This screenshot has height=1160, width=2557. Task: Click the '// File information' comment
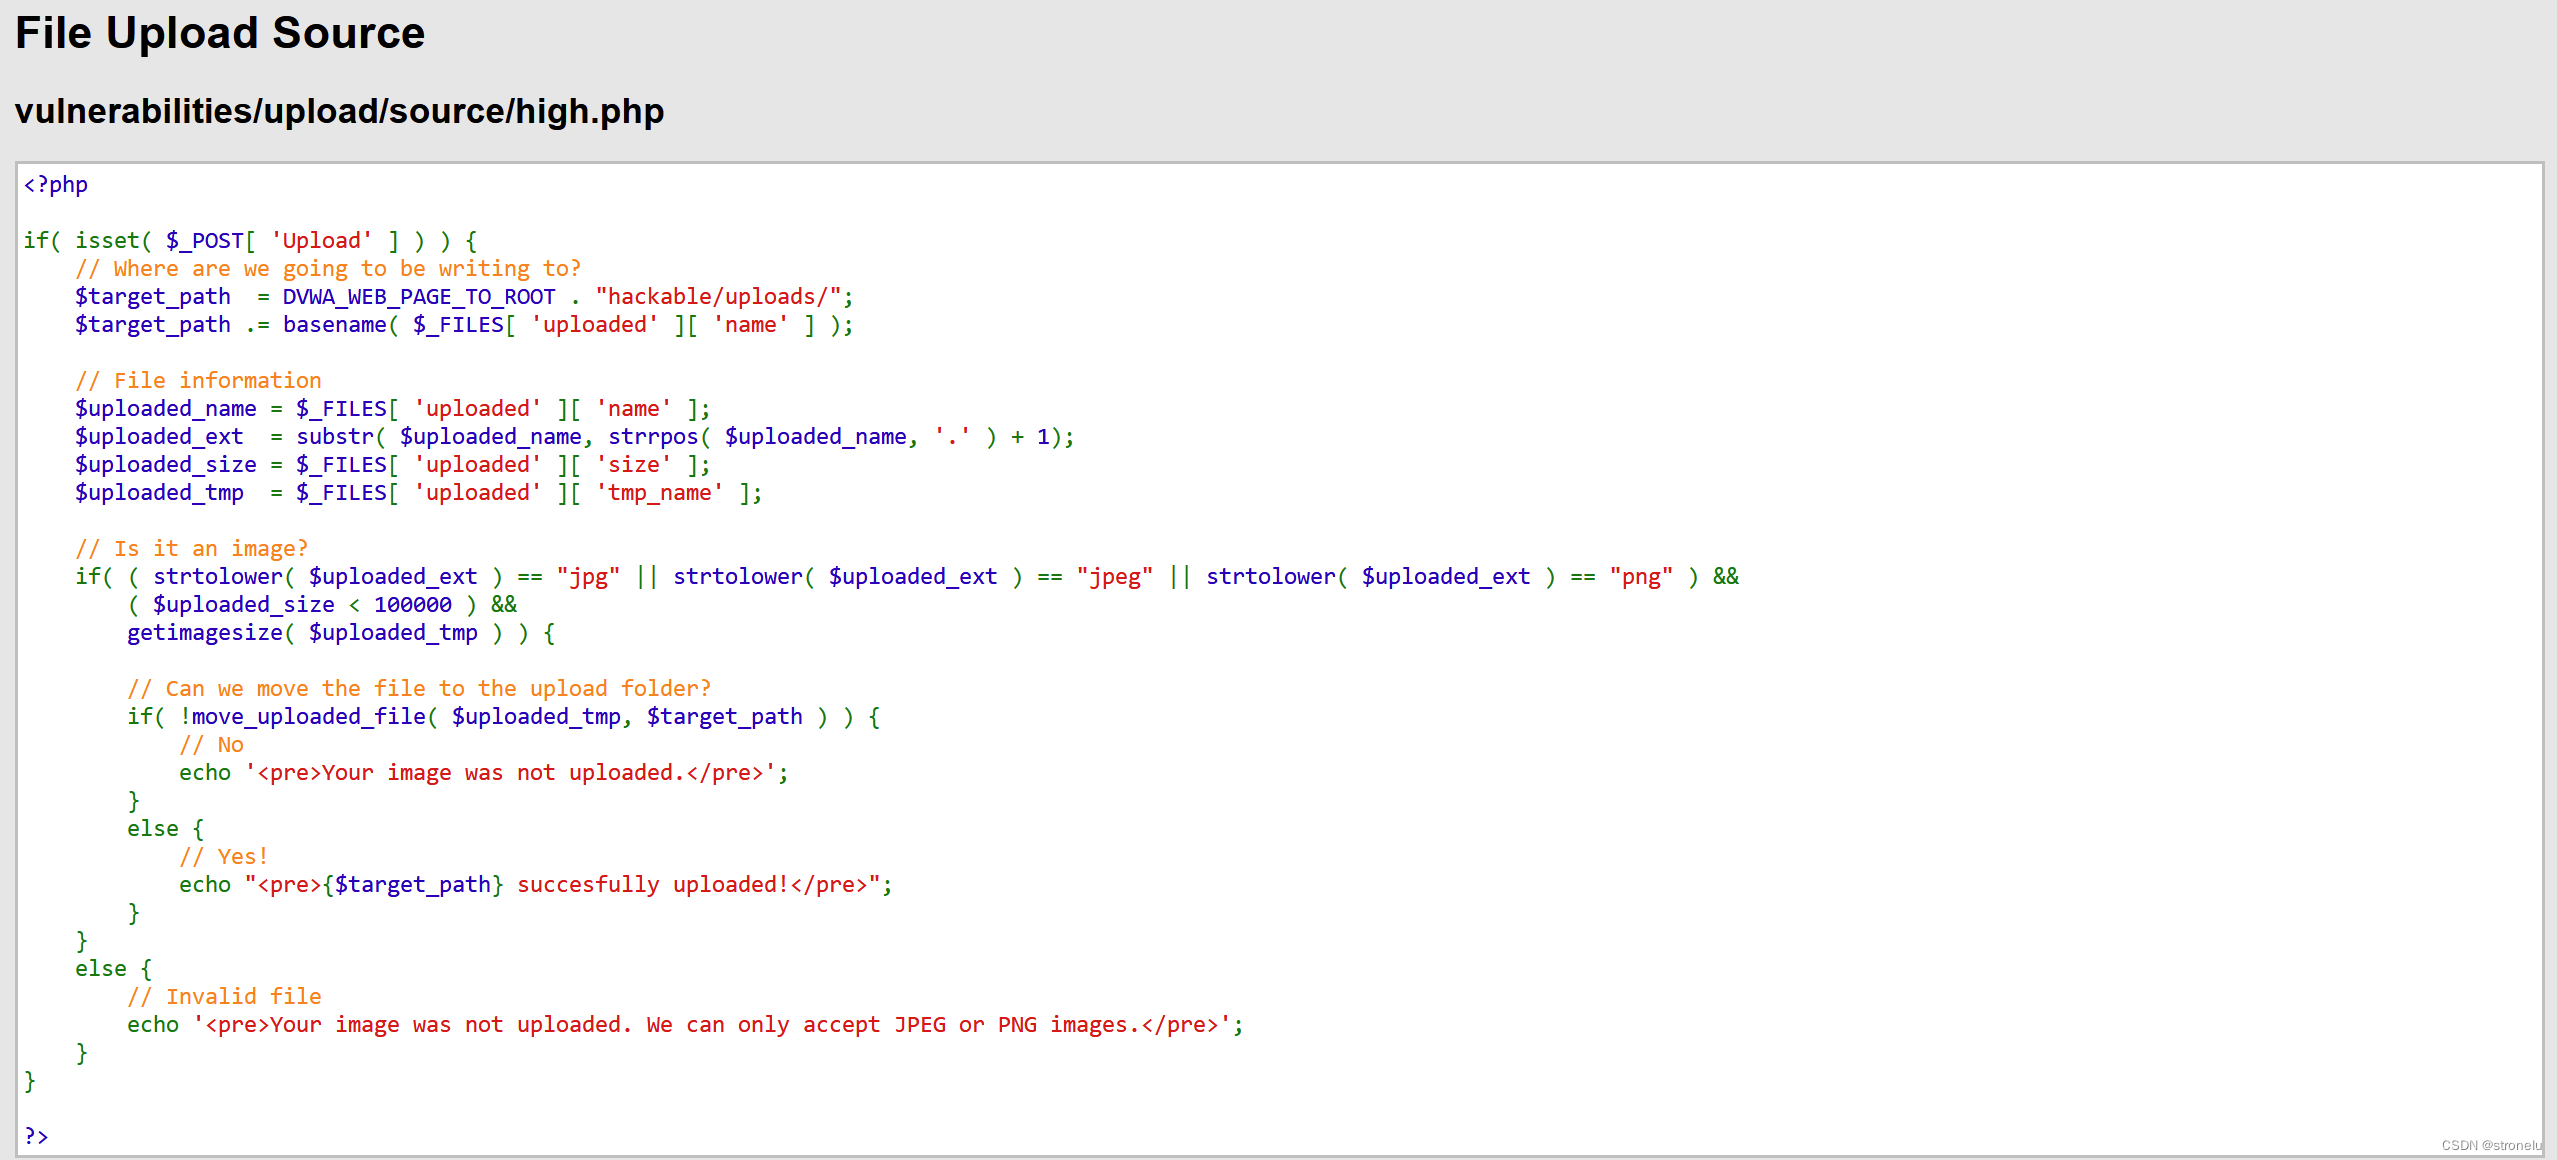click(x=198, y=381)
